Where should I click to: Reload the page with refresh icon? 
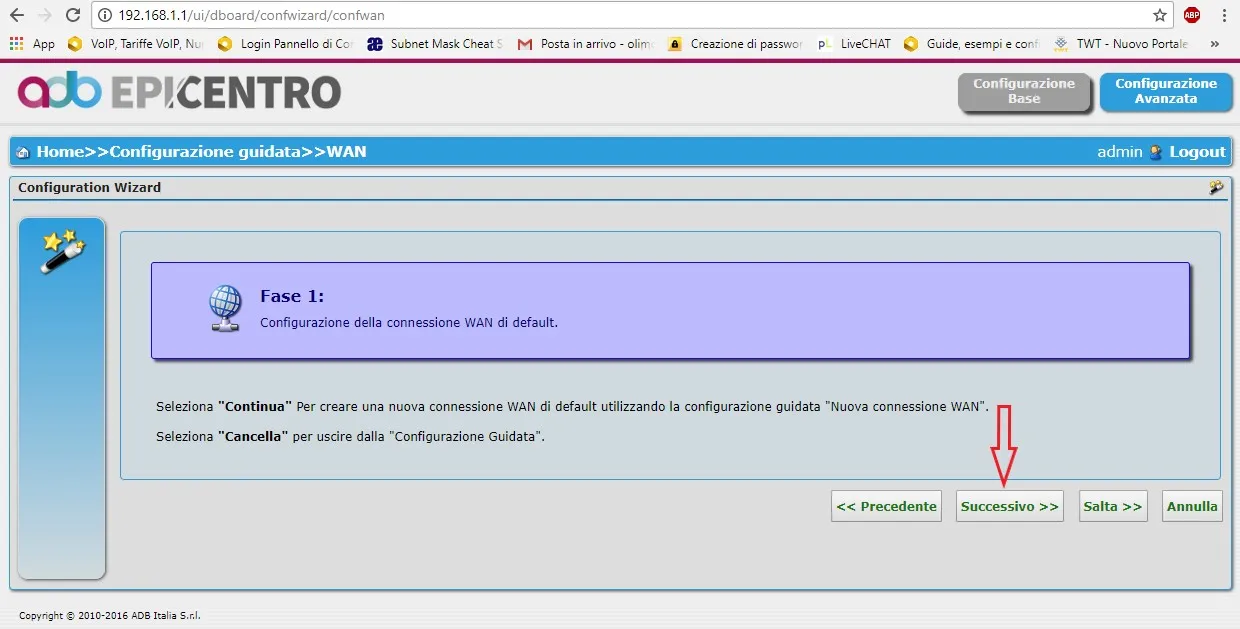click(73, 16)
